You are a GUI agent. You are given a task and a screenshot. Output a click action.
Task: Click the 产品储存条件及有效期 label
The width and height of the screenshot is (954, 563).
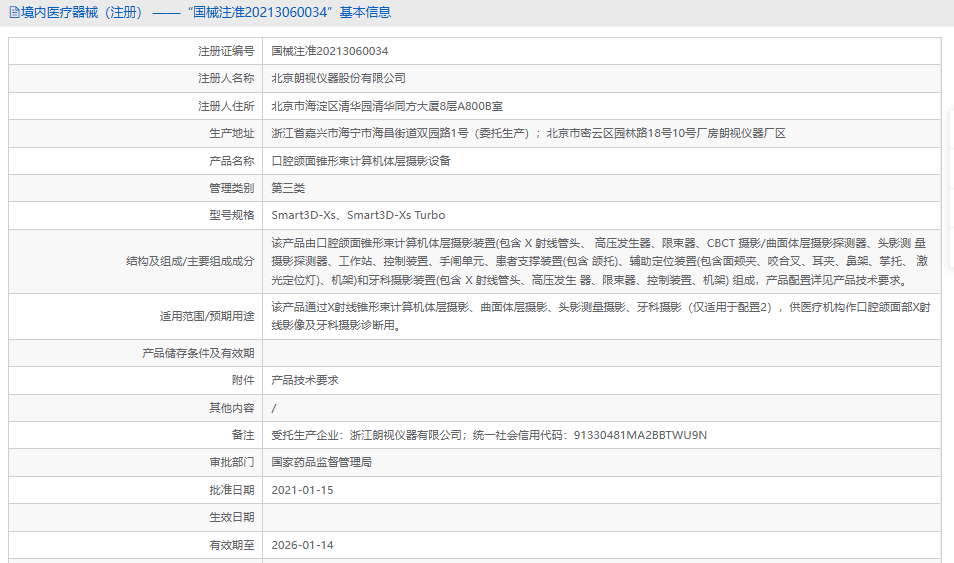click(198, 353)
